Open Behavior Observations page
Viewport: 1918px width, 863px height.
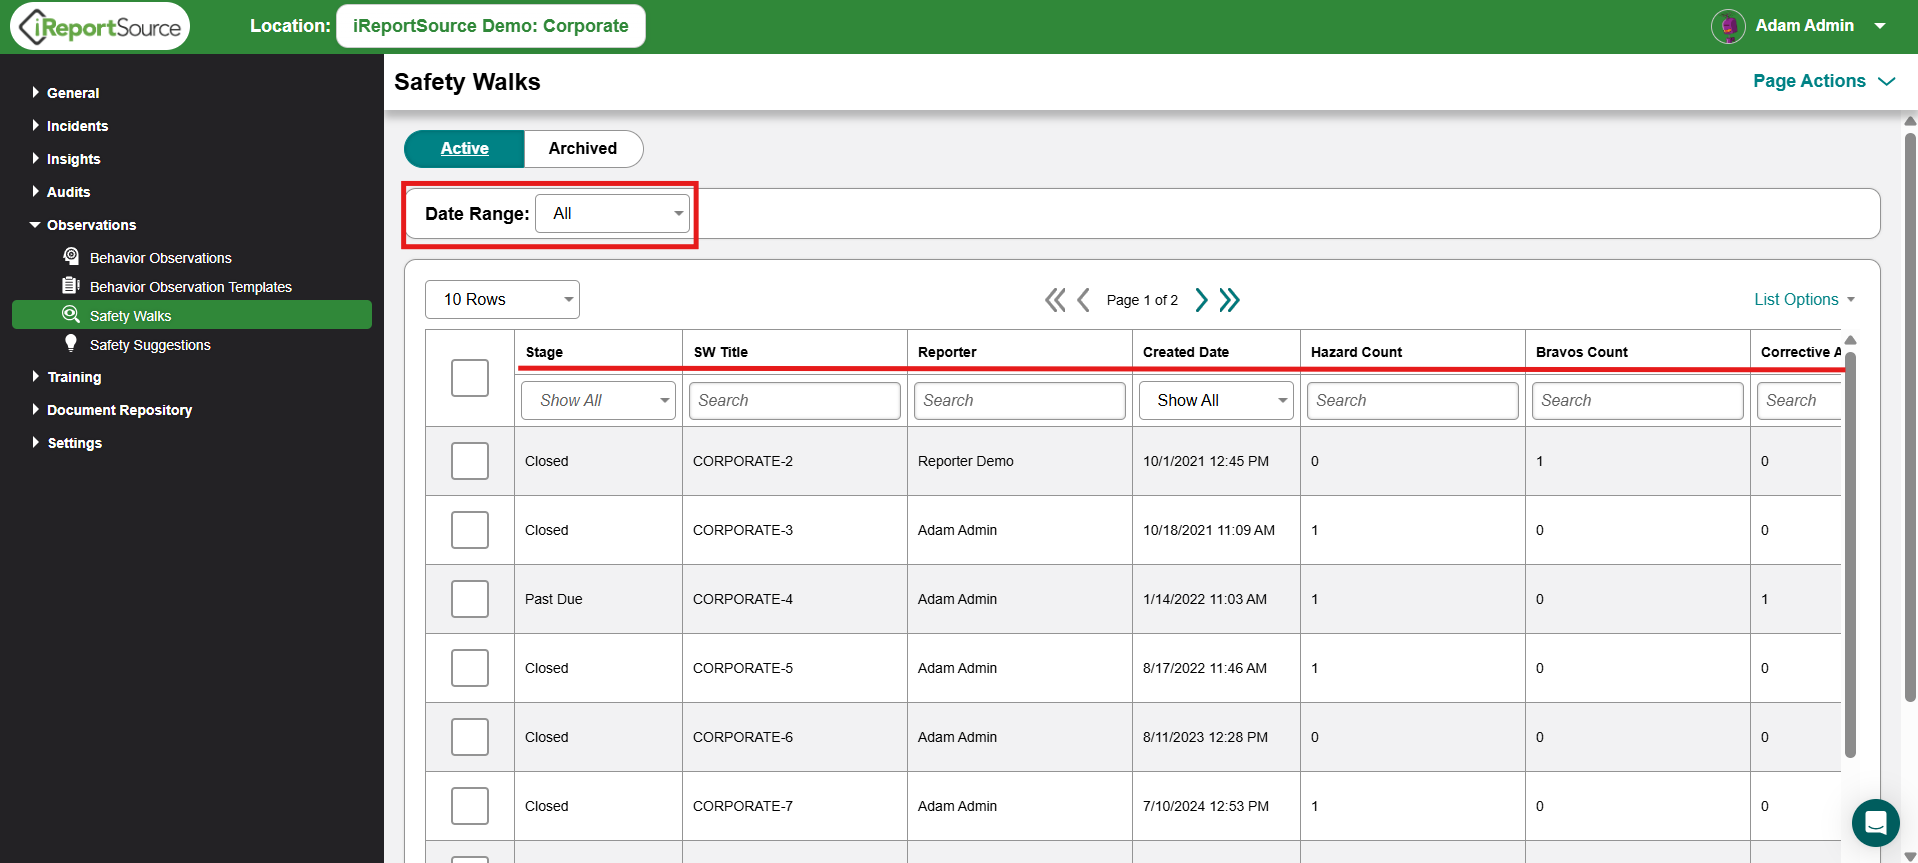pos(161,258)
